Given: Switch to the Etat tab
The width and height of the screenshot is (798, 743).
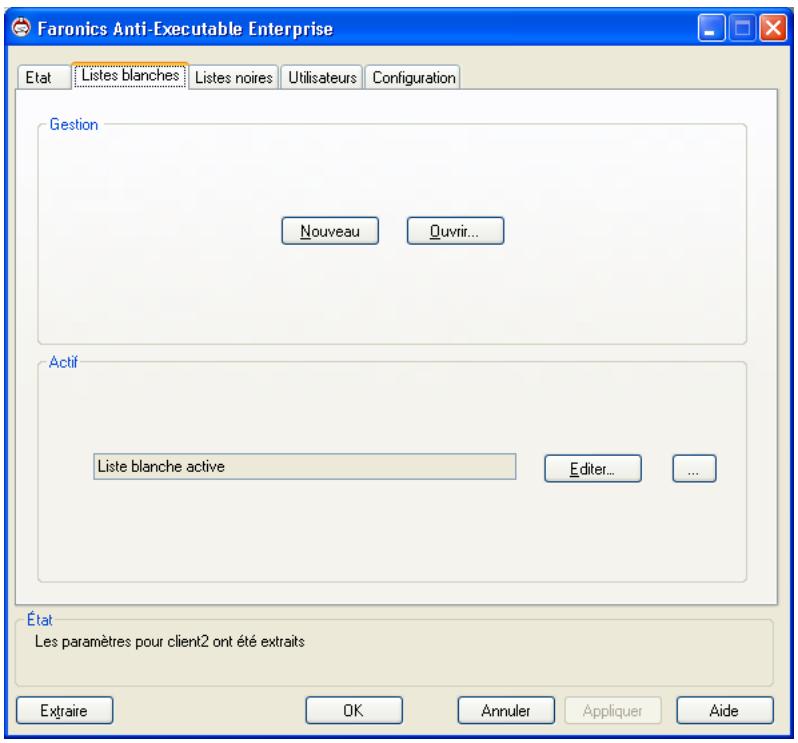Looking at the screenshot, I should 43,77.
